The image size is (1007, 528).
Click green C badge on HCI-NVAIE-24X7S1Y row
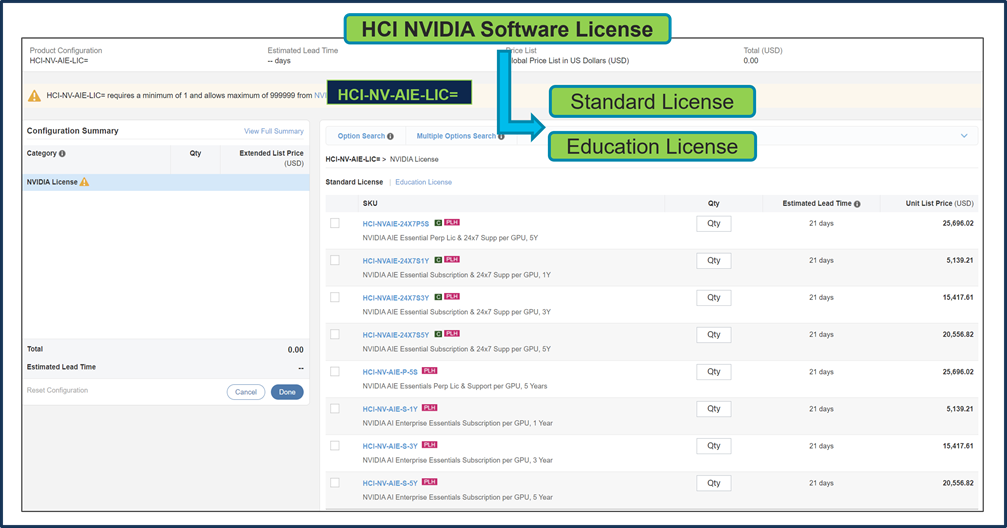click(438, 260)
